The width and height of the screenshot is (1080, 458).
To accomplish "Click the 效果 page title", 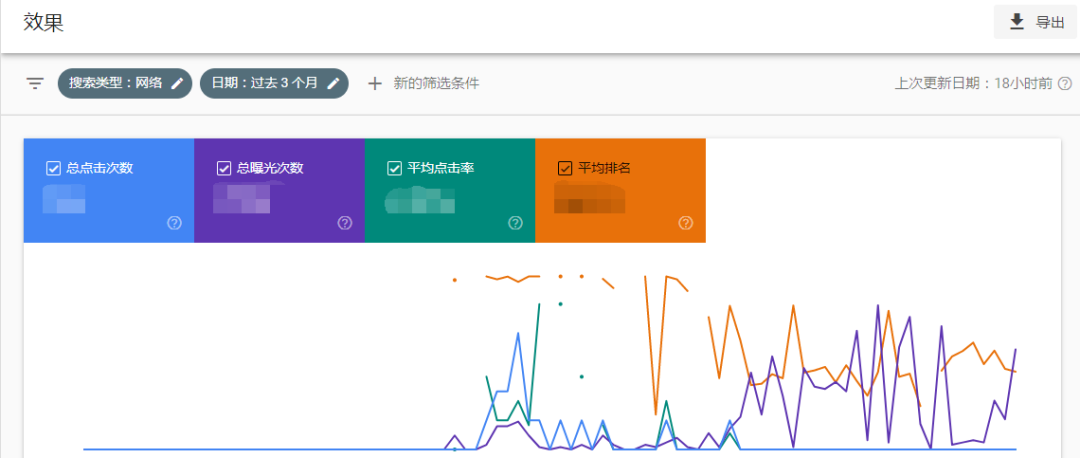I will click(x=43, y=22).
